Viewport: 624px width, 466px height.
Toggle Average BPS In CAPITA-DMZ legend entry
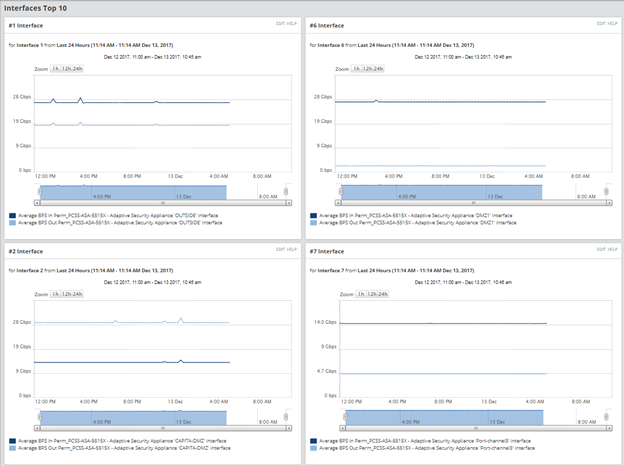117,441
